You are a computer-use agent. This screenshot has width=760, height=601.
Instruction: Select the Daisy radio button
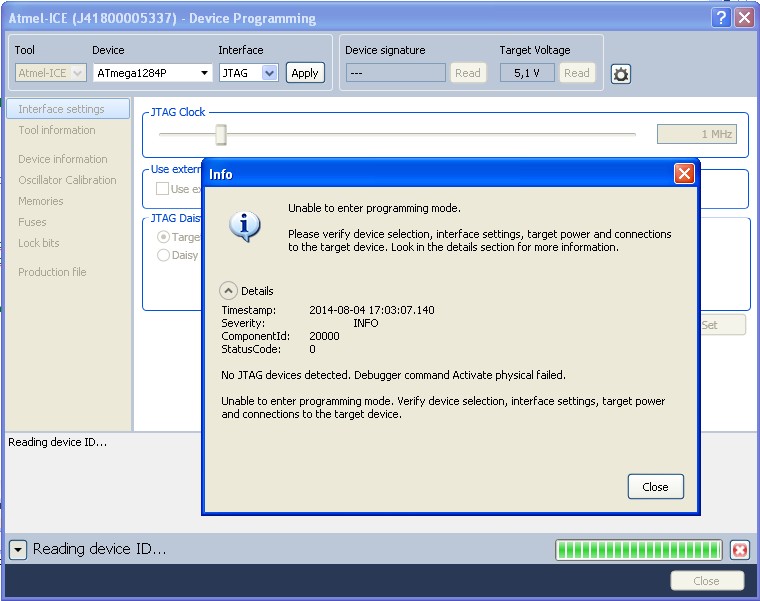(163, 255)
